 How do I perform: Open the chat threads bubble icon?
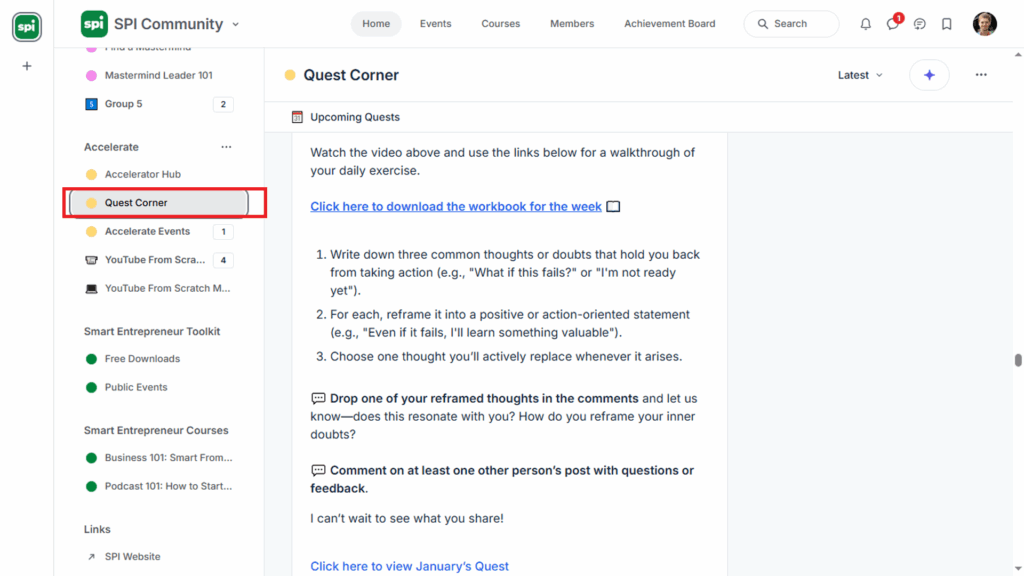(920, 24)
